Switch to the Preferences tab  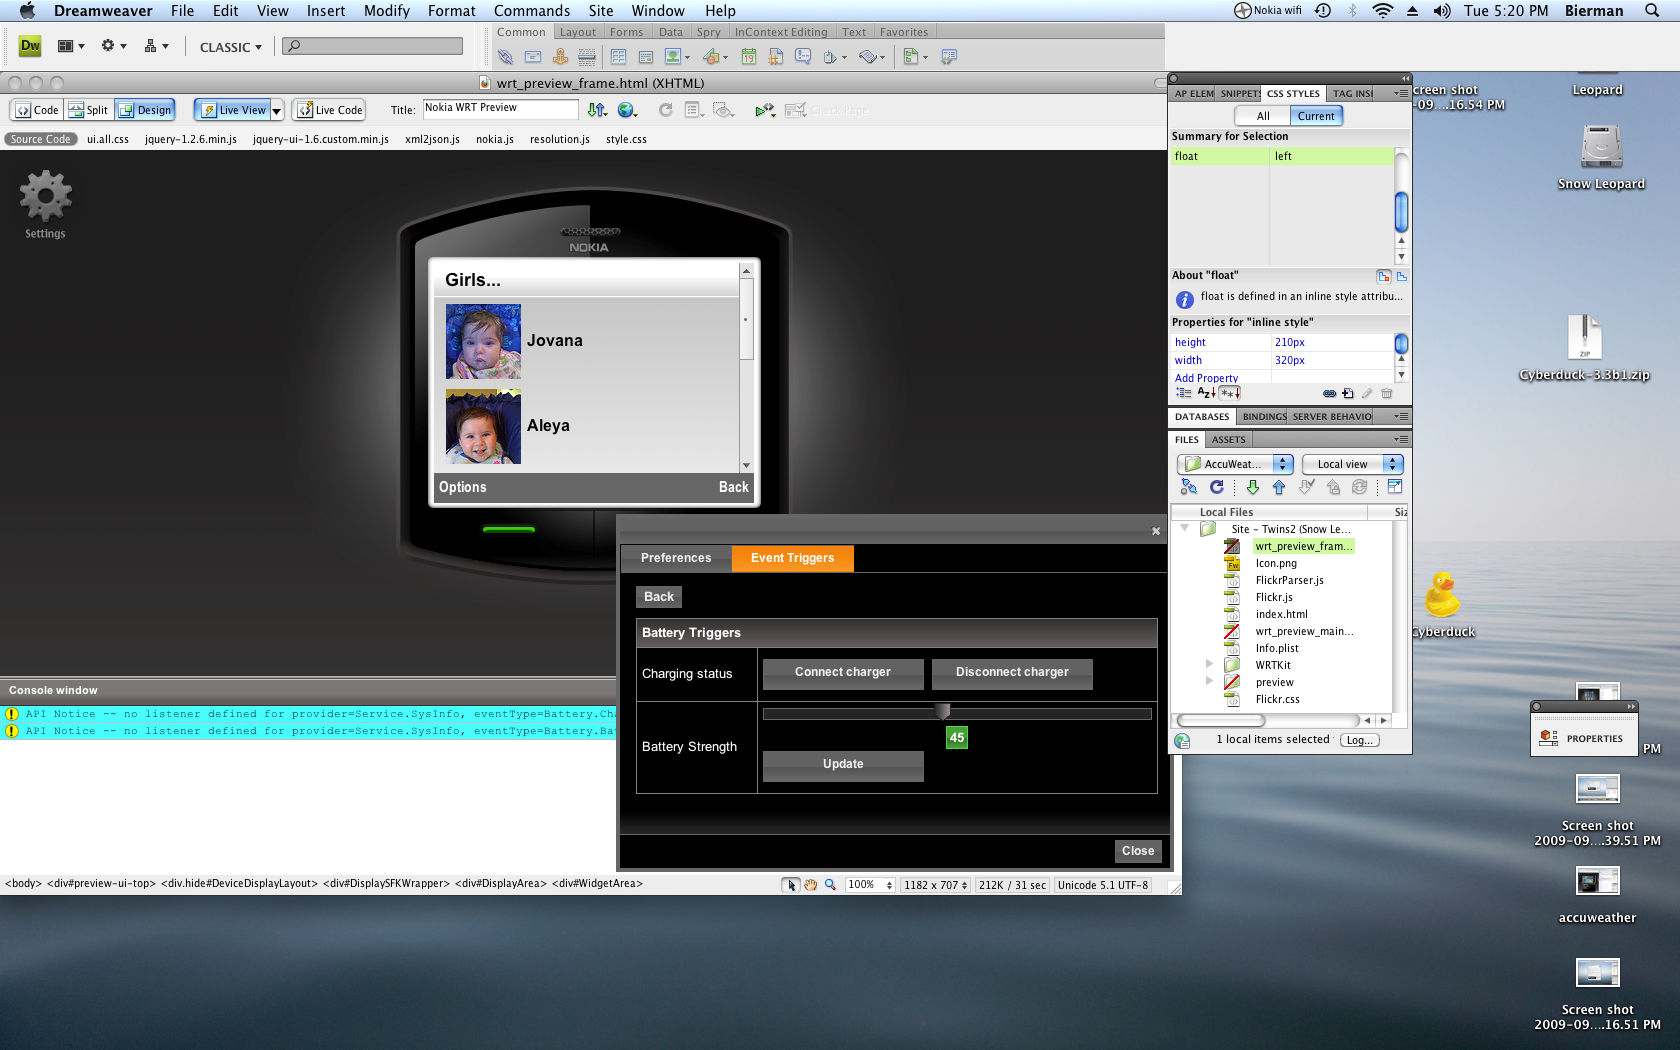coord(676,558)
